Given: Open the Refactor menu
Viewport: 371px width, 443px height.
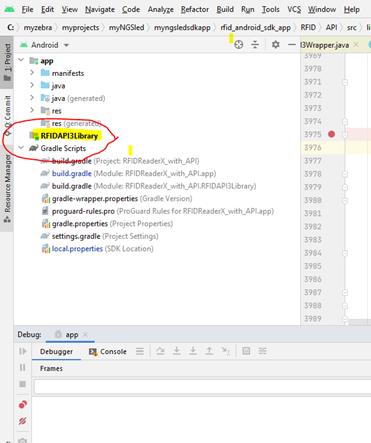Looking at the screenshot, I should (x=195, y=9).
